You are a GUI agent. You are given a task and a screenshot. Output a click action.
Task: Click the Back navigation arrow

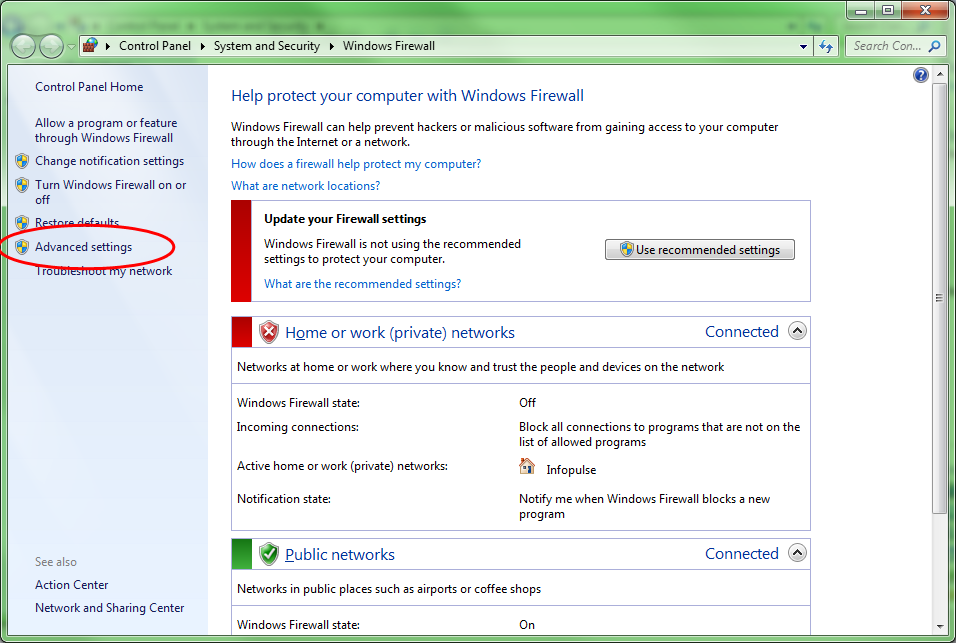click(x=24, y=46)
